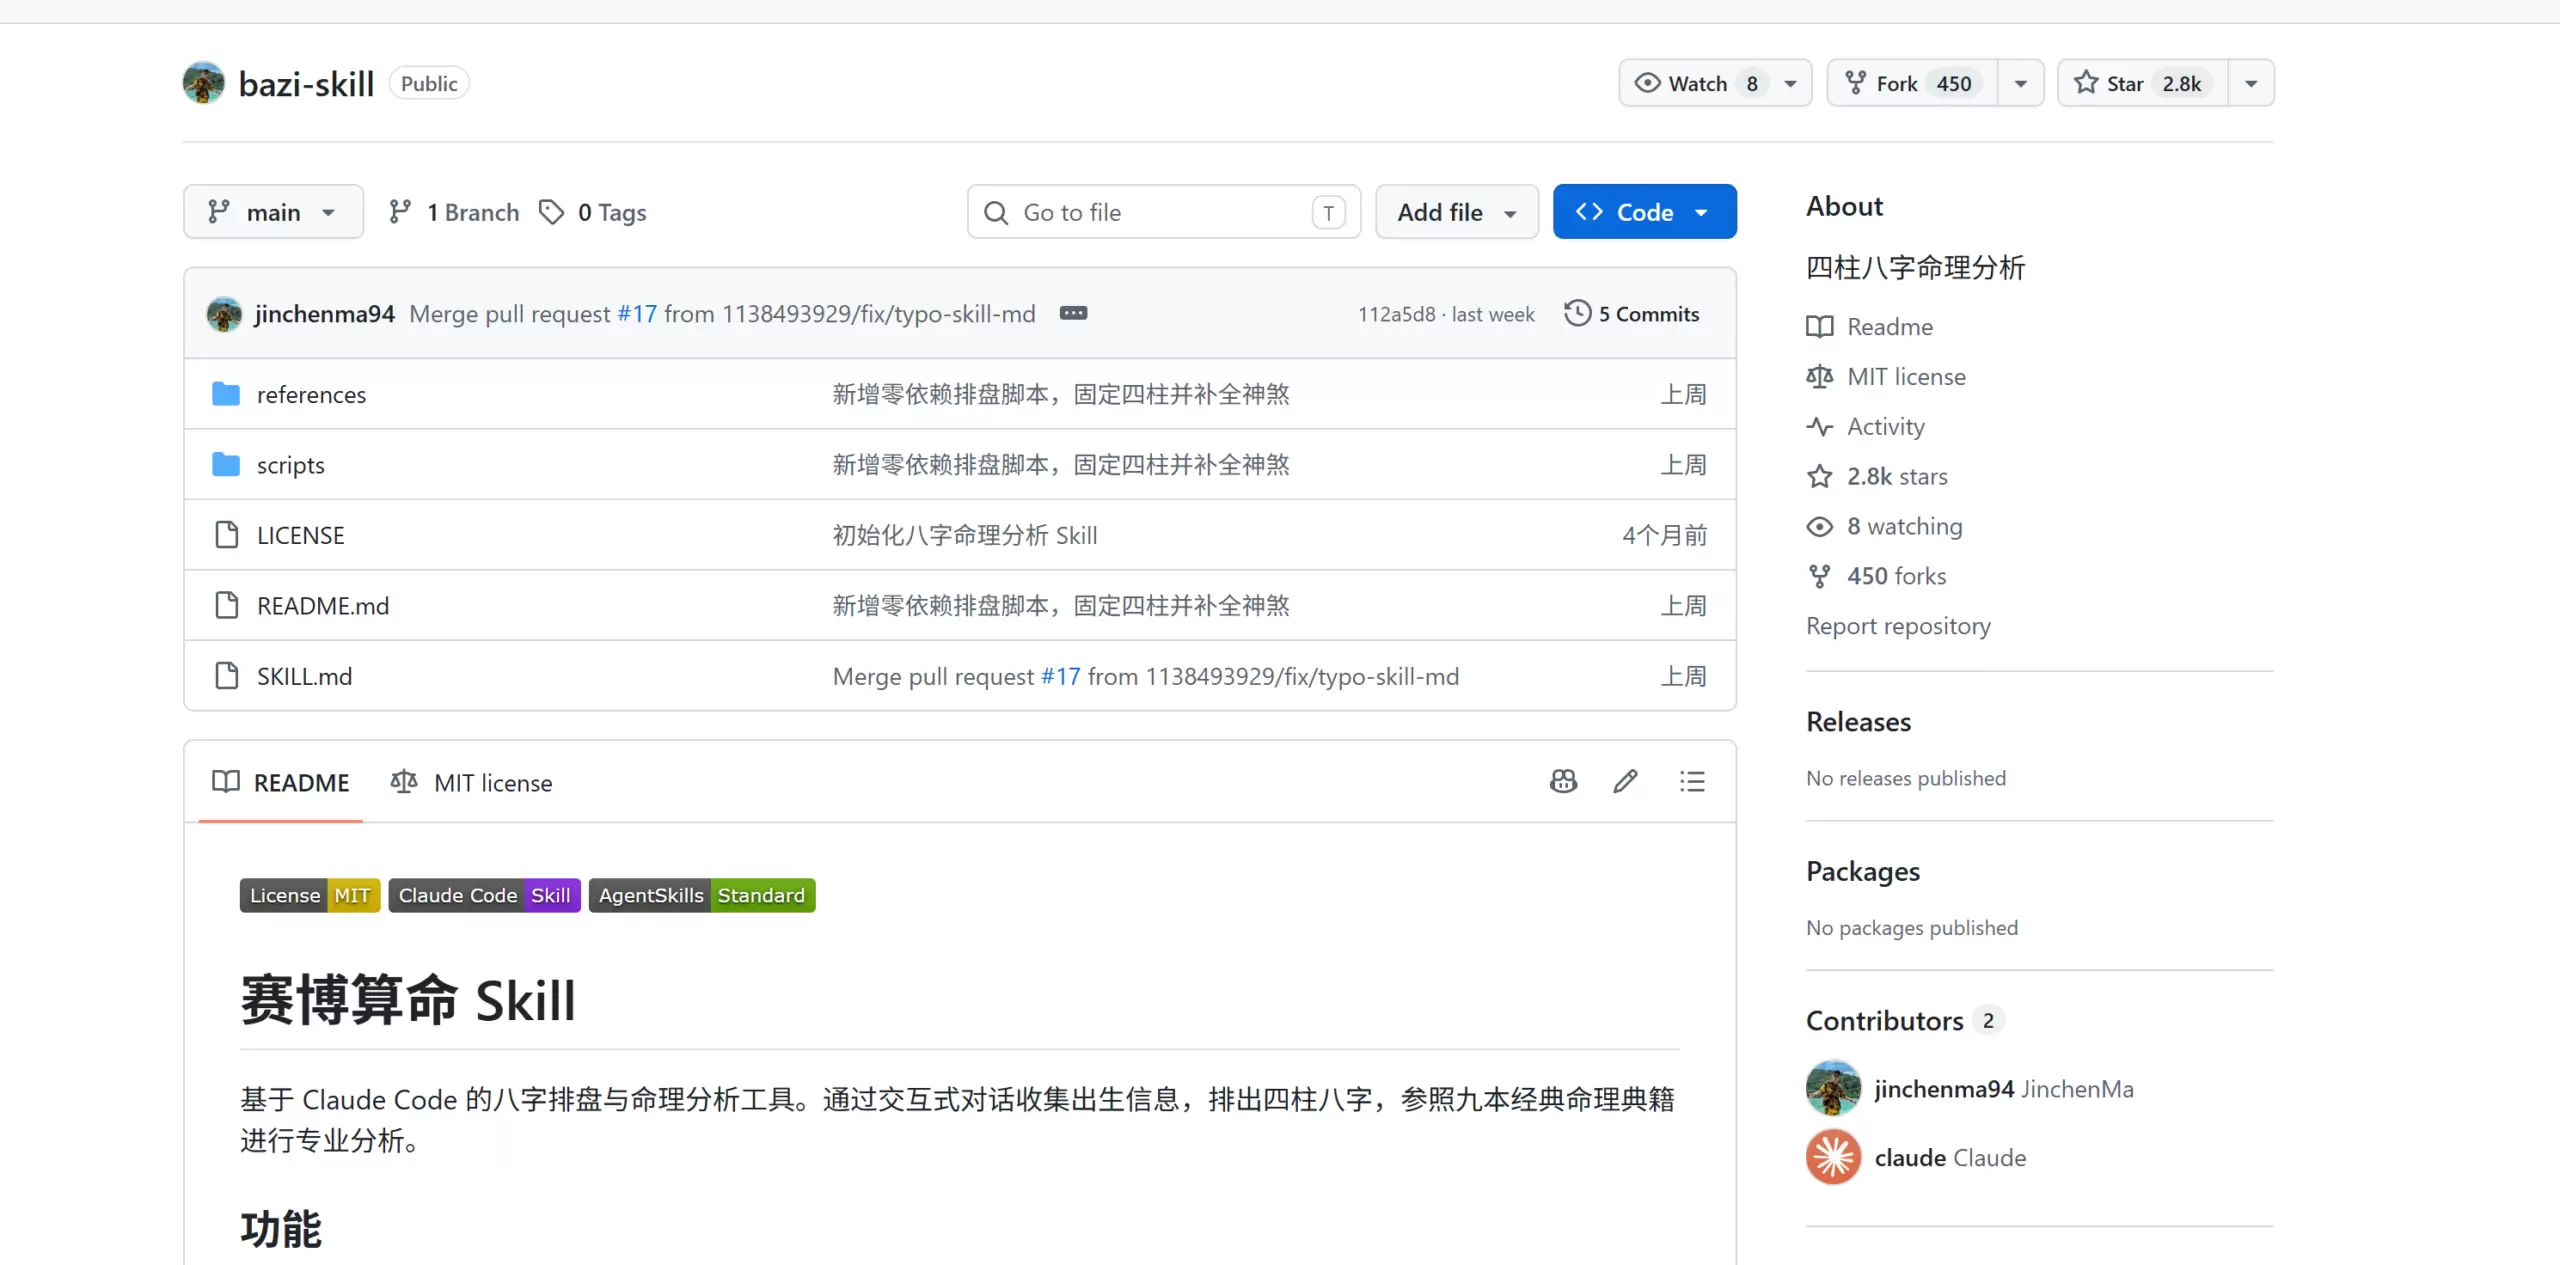The height and width of the screenshot is (1265, 2560).
Task: Click the jinchenma94 avatar in the latest commit bar
Action: point(224,314)
